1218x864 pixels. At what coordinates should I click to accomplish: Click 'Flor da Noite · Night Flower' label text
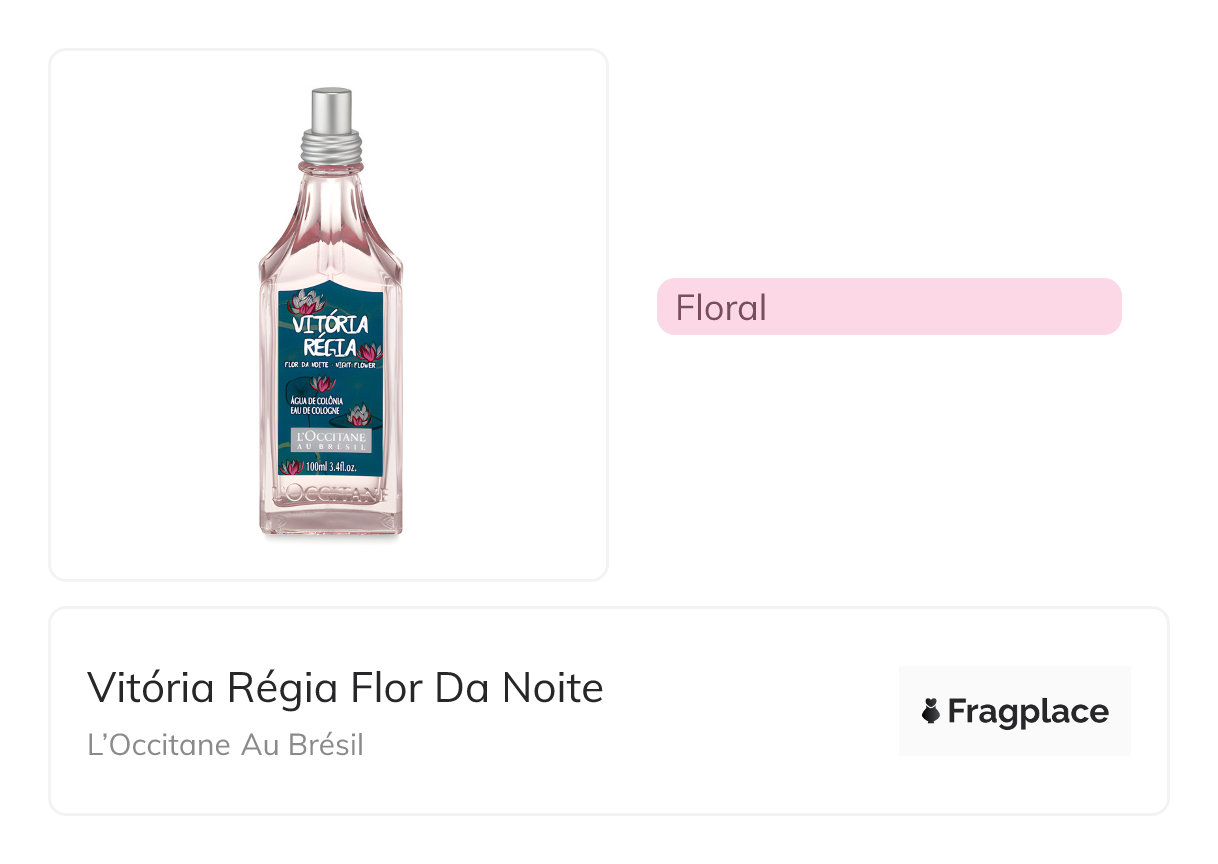point(330,367)
